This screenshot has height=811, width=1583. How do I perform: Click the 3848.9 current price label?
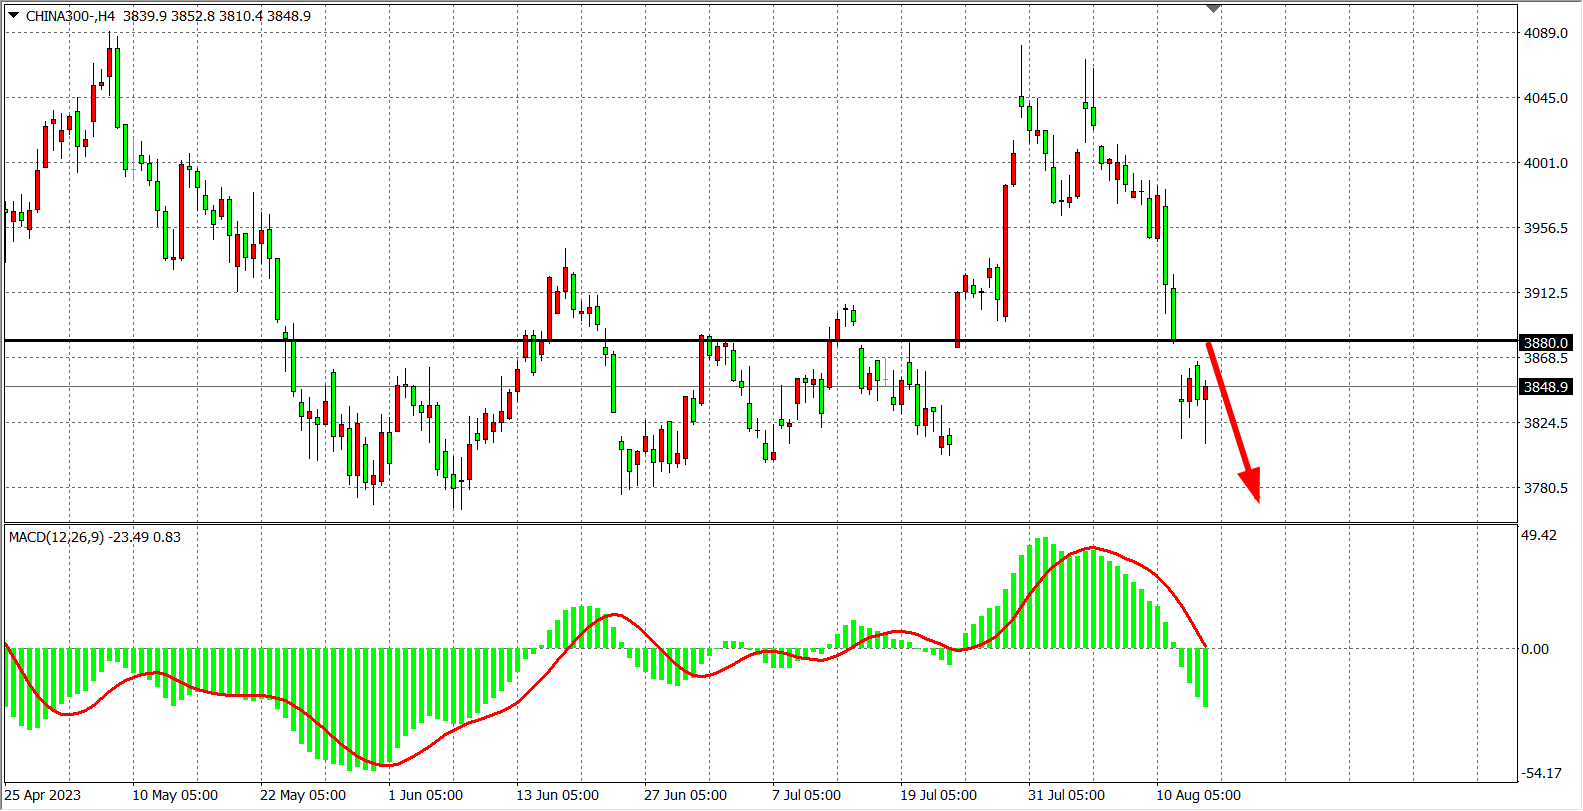tap(1545, 387)
